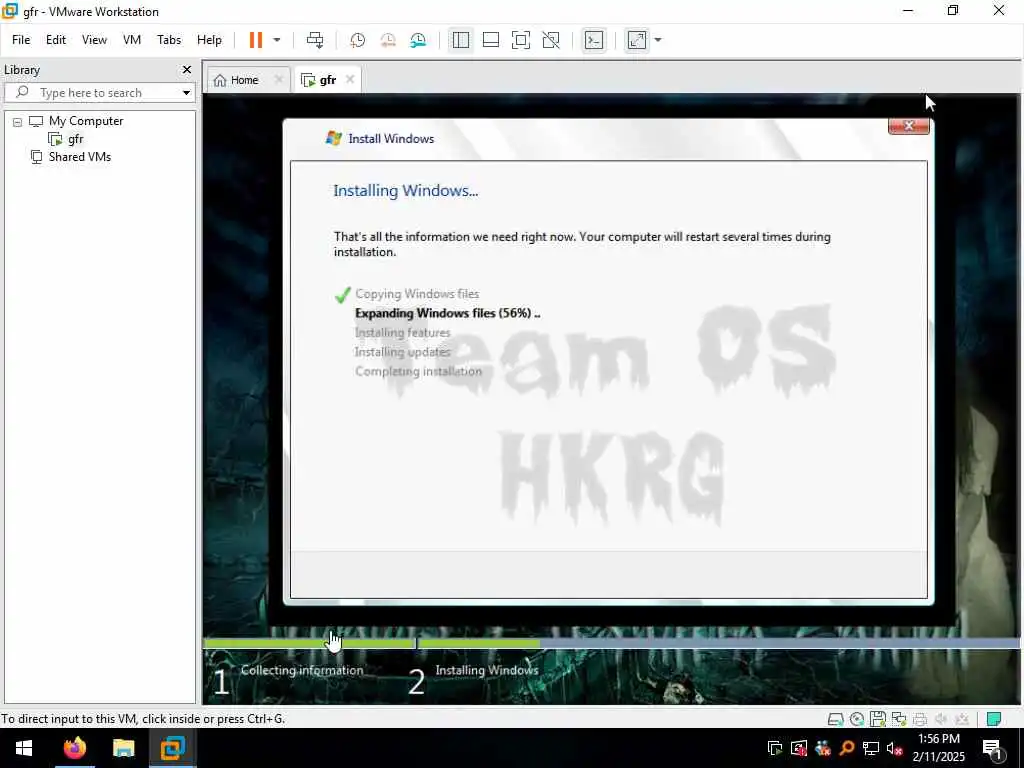Open the console view toolbar icon

[594, 40]
